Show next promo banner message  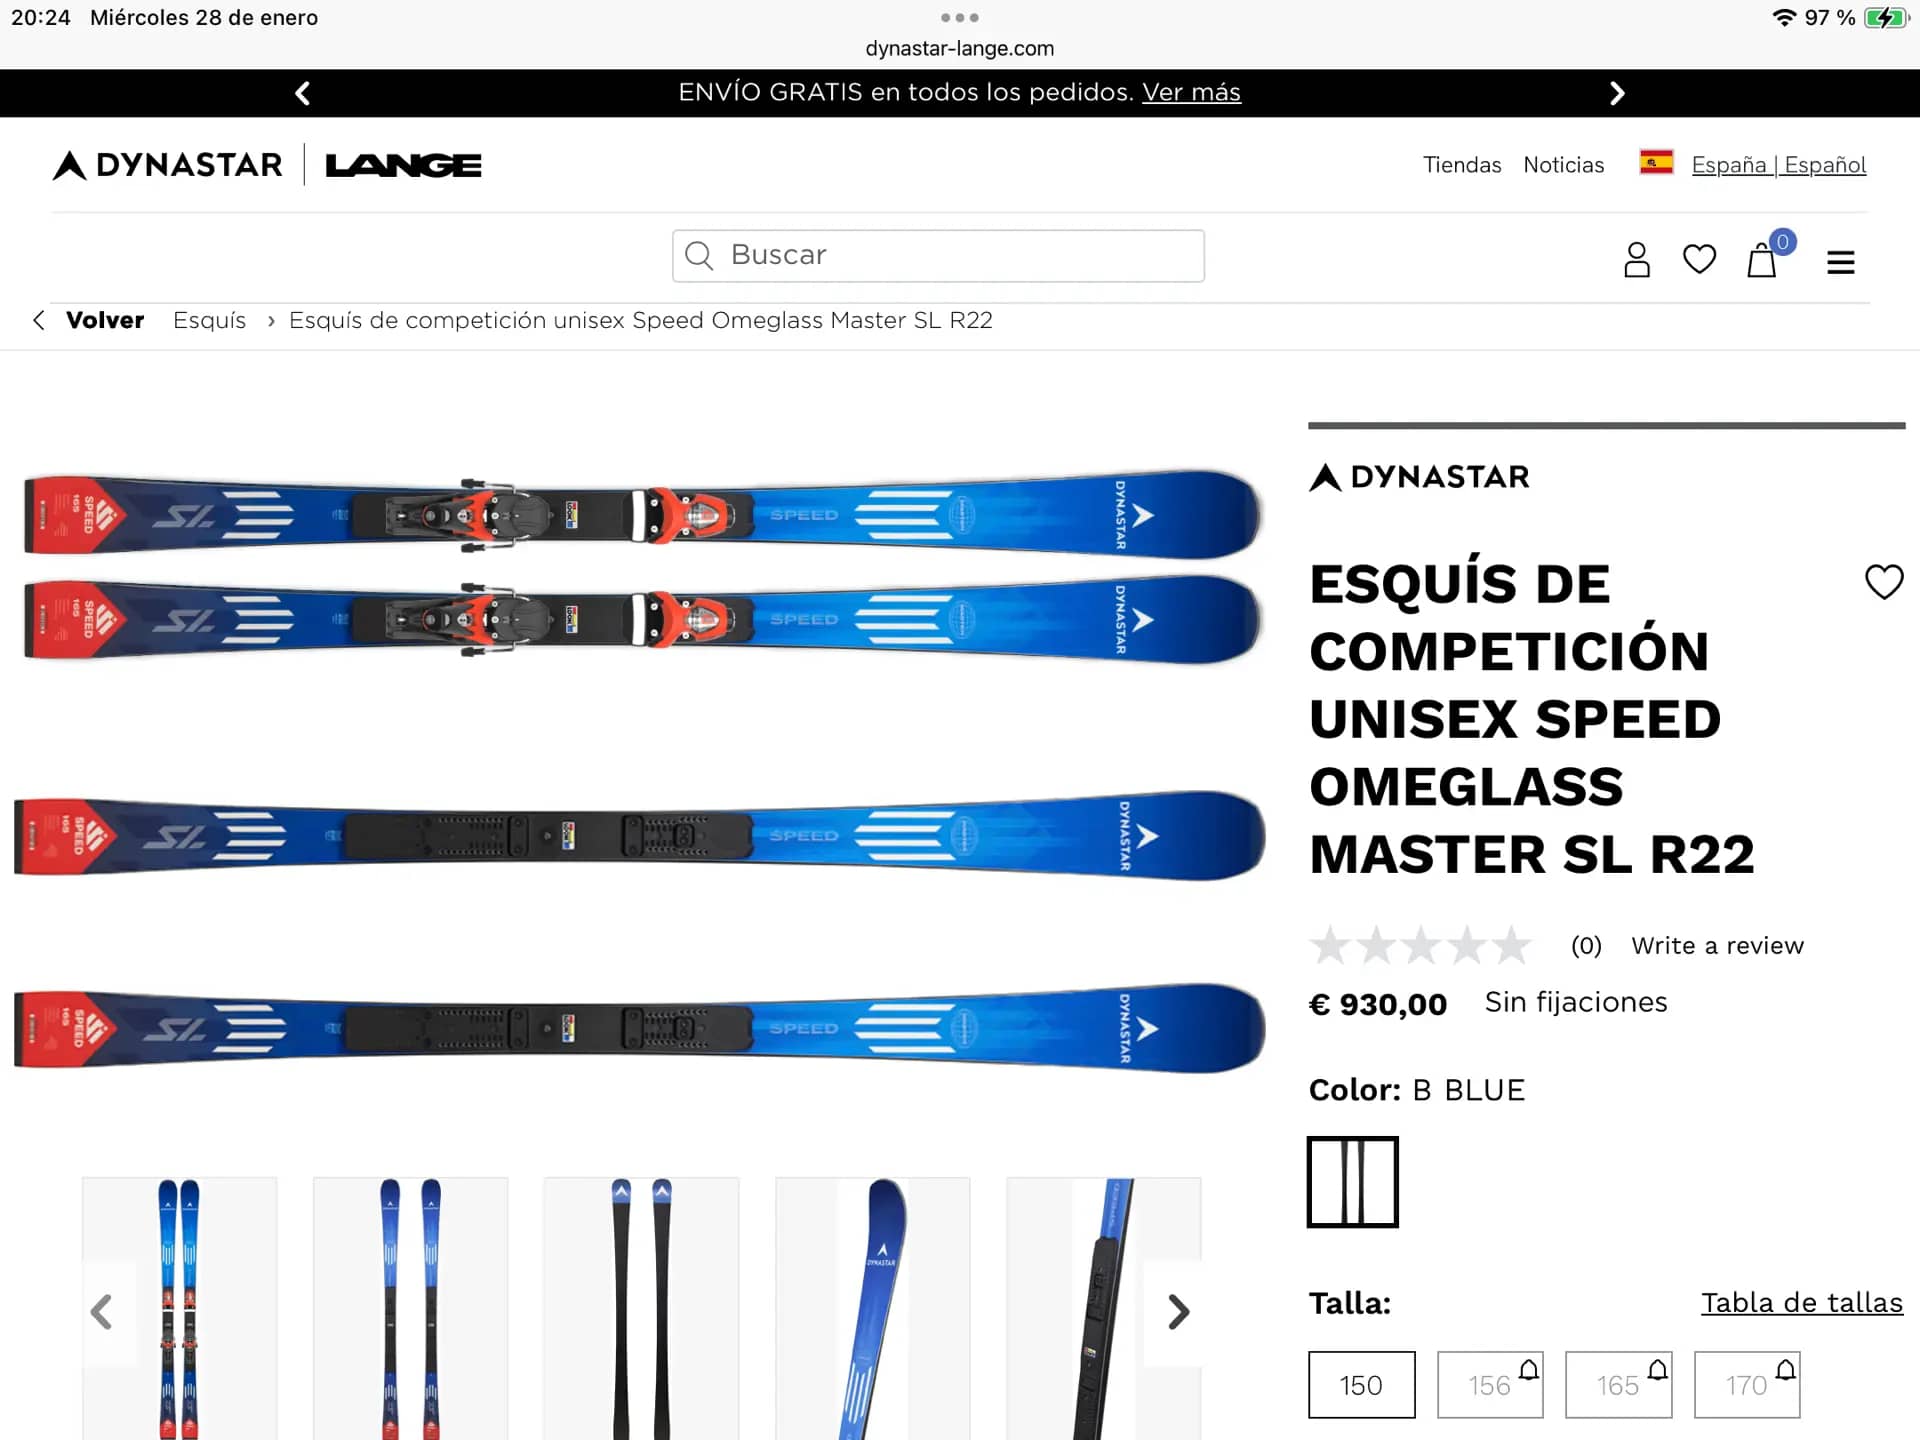tap(1617, 93)
